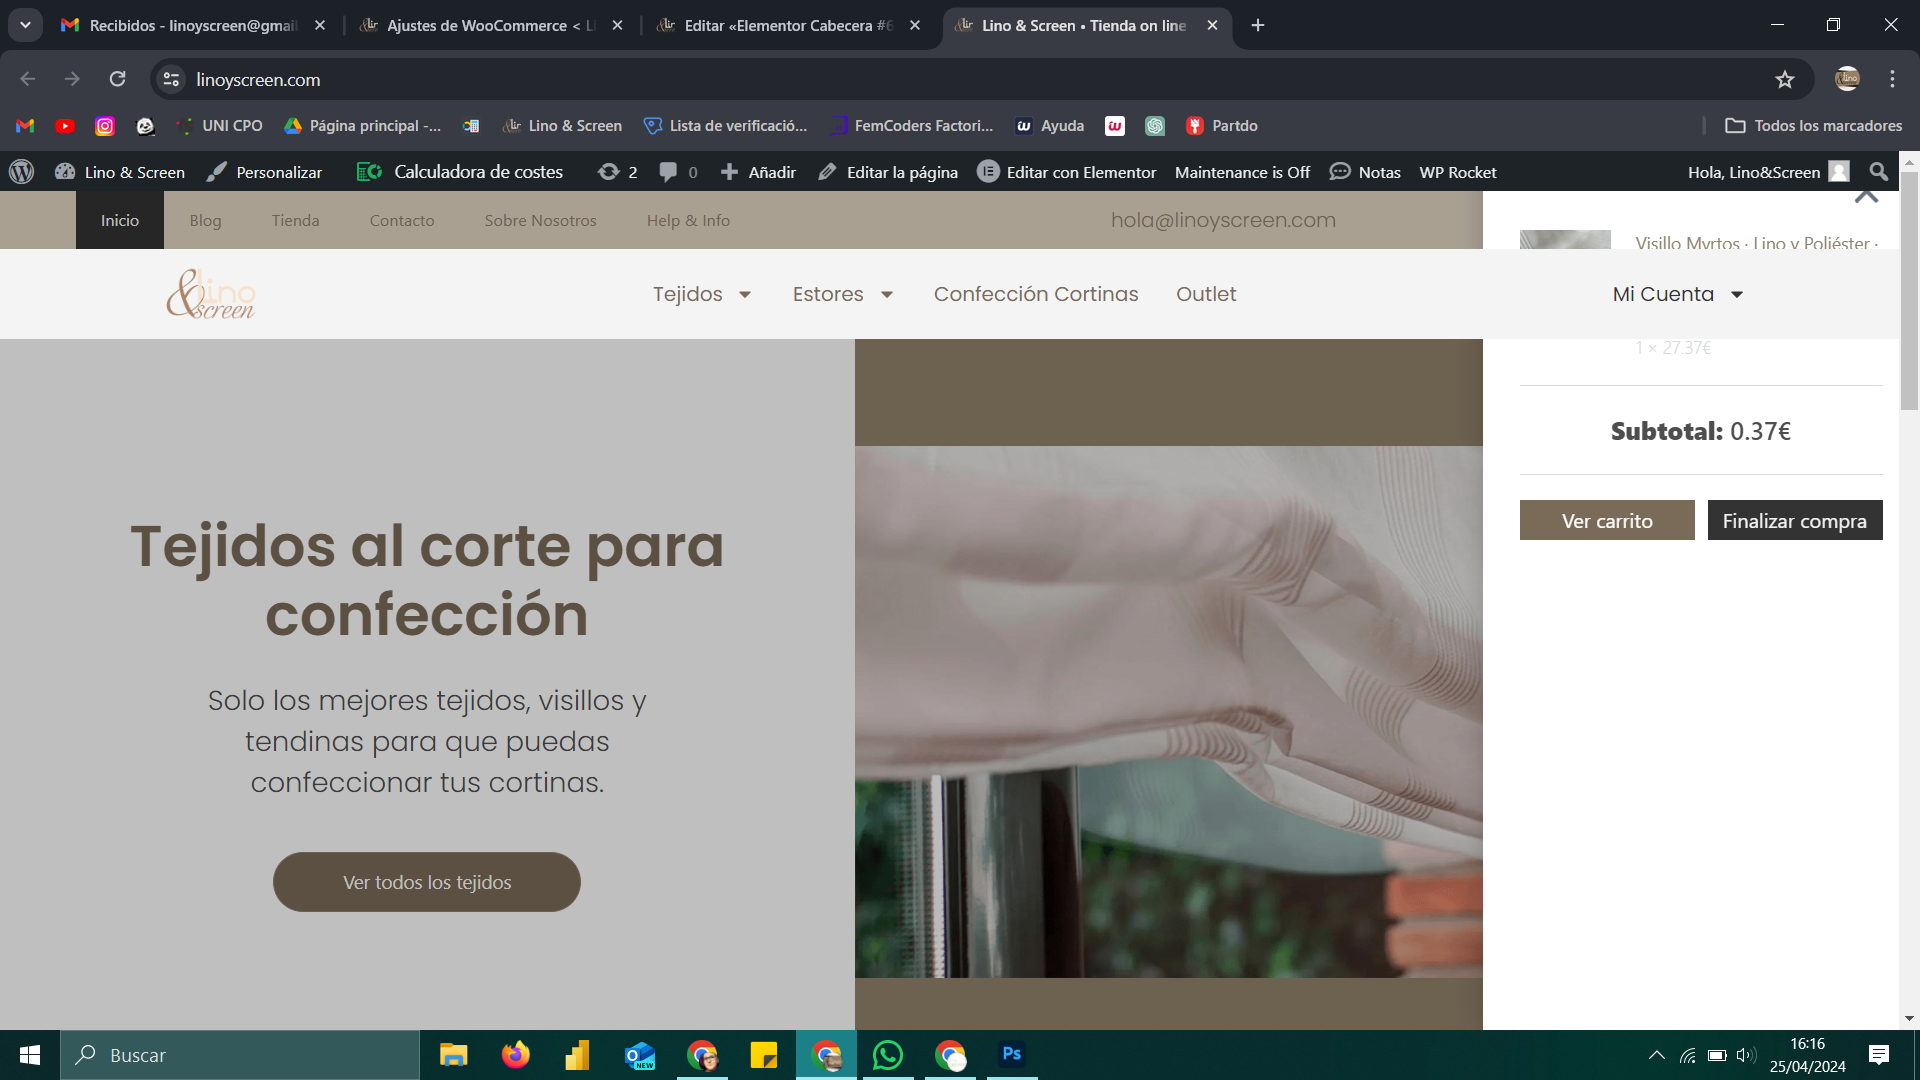Open the Gmail bookmark icon
This screenshot has width=1920, height=1080.
25,126
